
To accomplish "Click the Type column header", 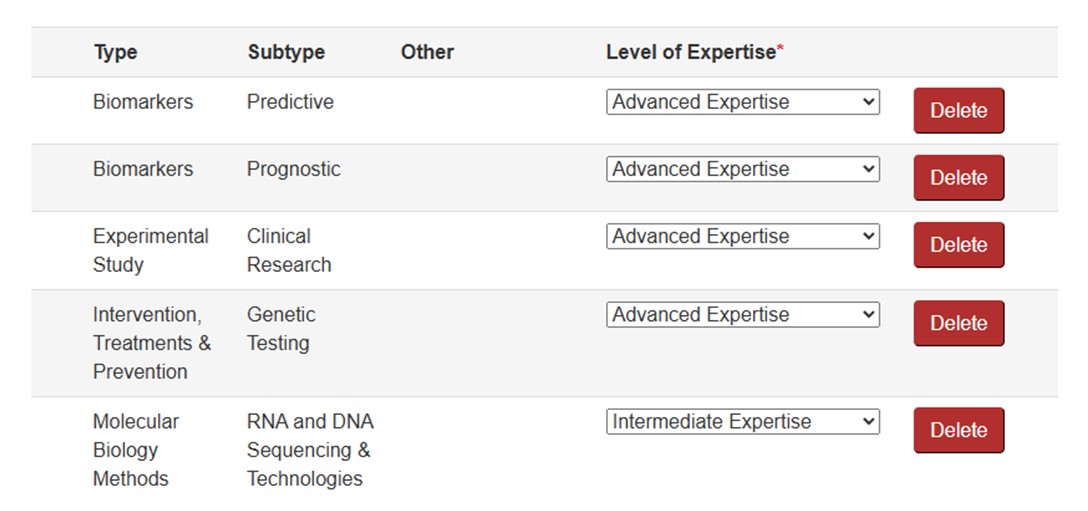I will click(115, 52).
